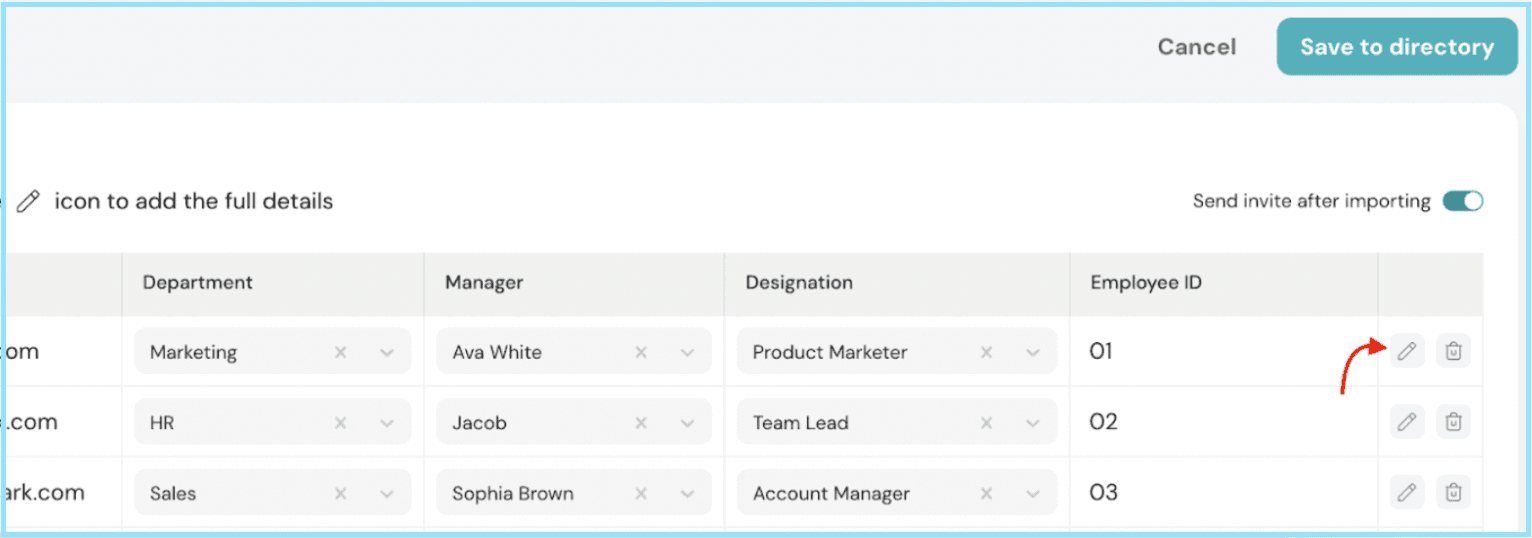Open edit pencil for employee 03

(x=1406, y=492)
